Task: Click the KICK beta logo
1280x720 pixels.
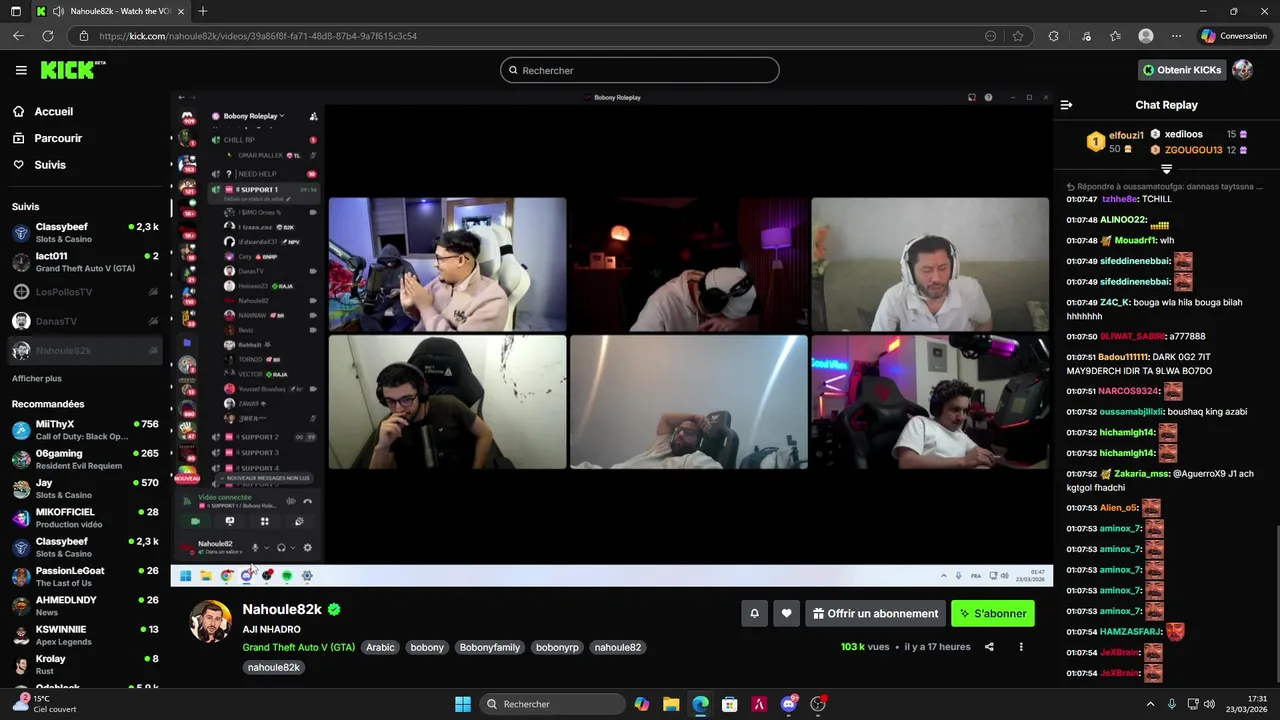Action: [72, 70]
